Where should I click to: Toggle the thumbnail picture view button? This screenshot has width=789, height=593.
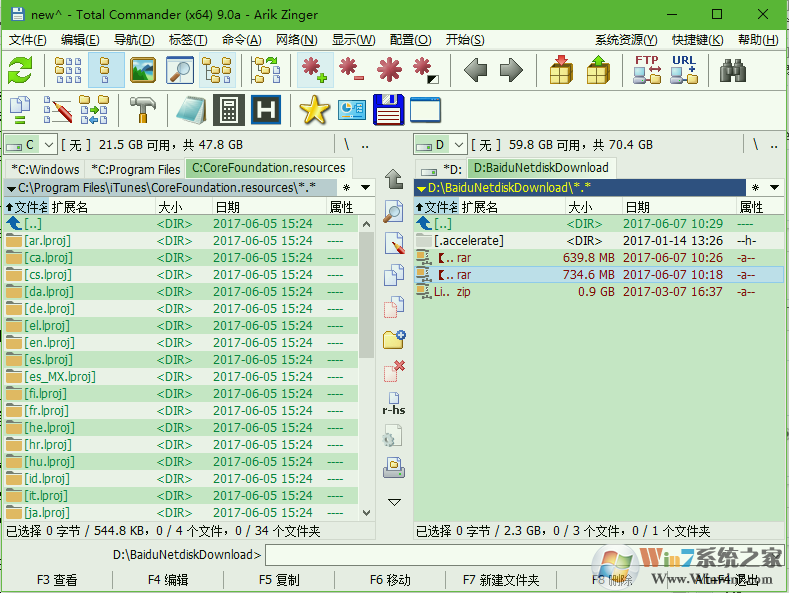[143, 70]
